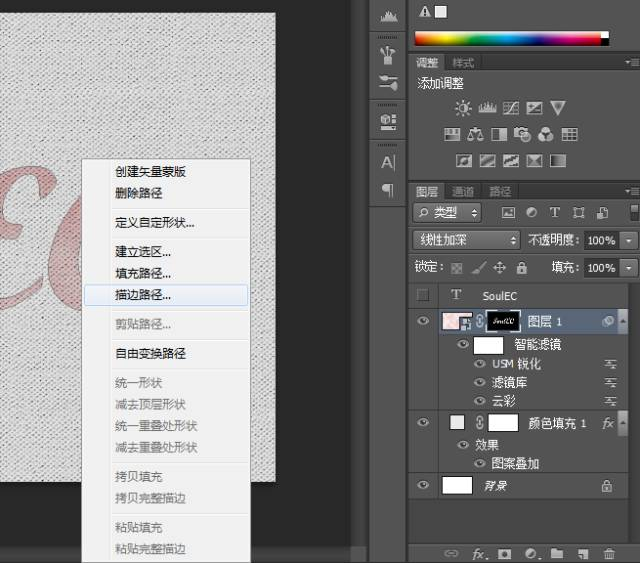Hide the 滤镜库 filter
The height and width of the screenshot is (563, 640).
coord(480,382)
